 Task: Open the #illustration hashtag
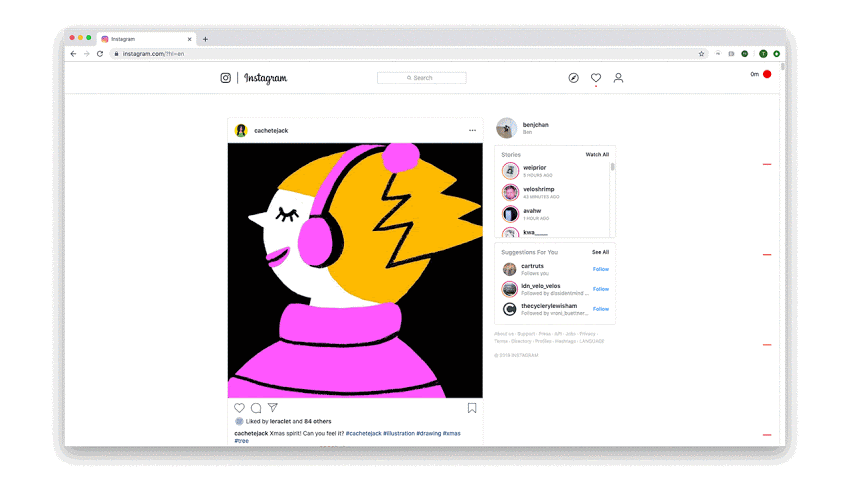click(399, 434)
